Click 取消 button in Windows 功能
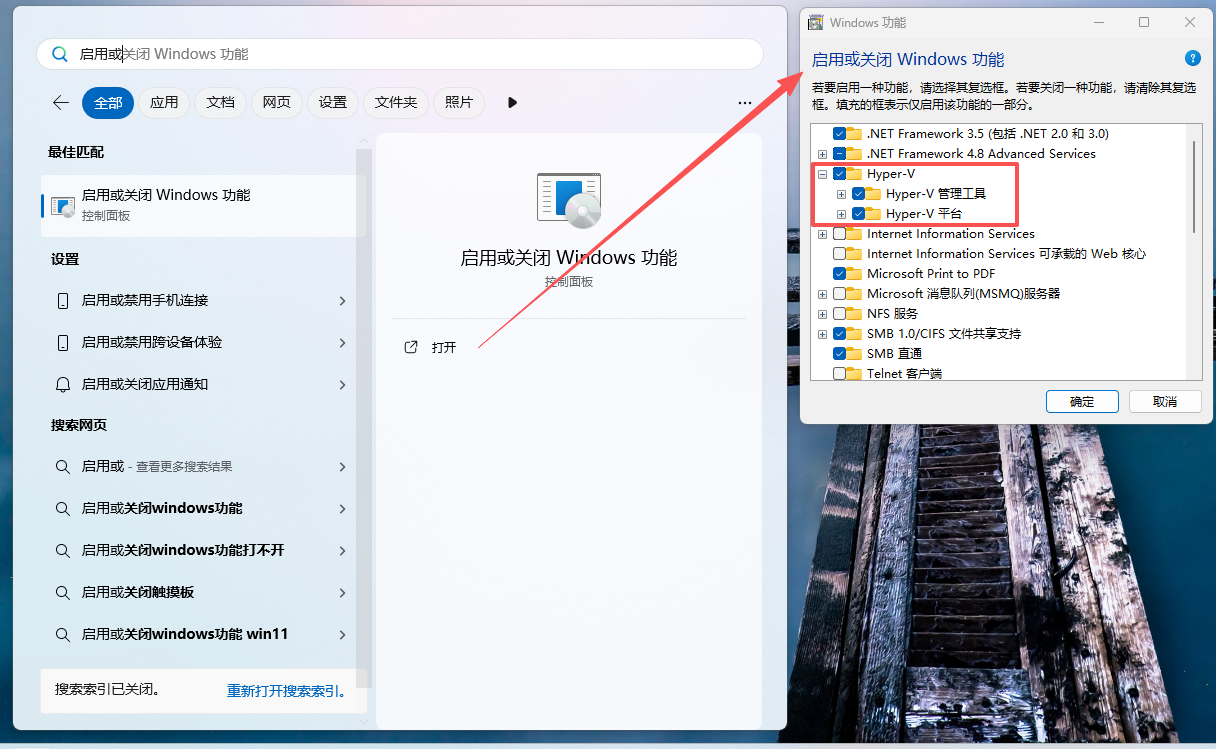Screen dimensions: 1216x749 coord(1165,401)
